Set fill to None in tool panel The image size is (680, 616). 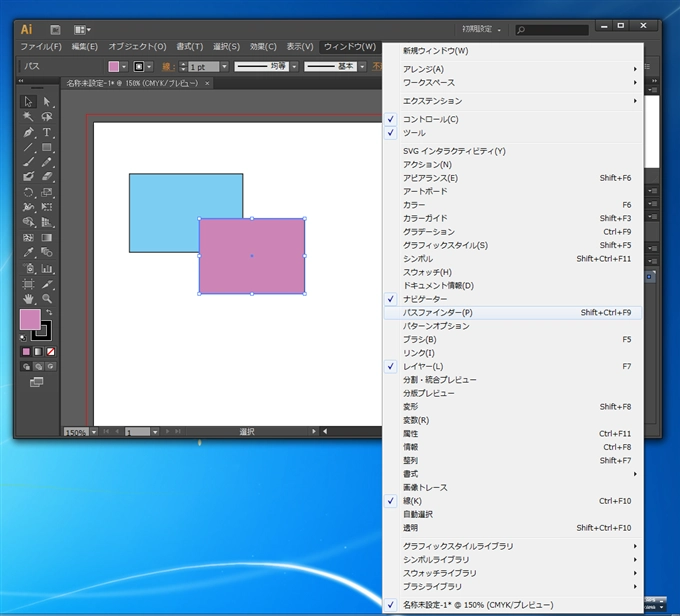coord(51,352)
